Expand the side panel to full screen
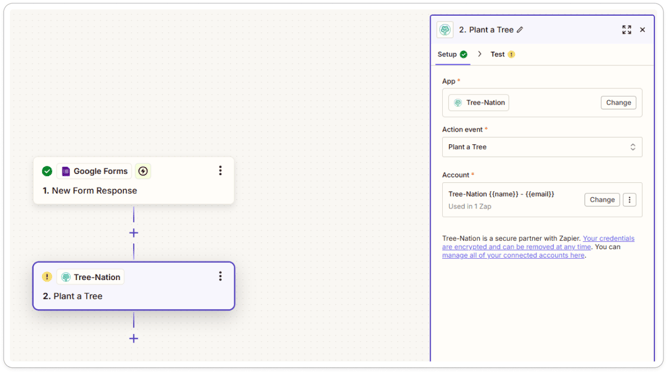 626,29
